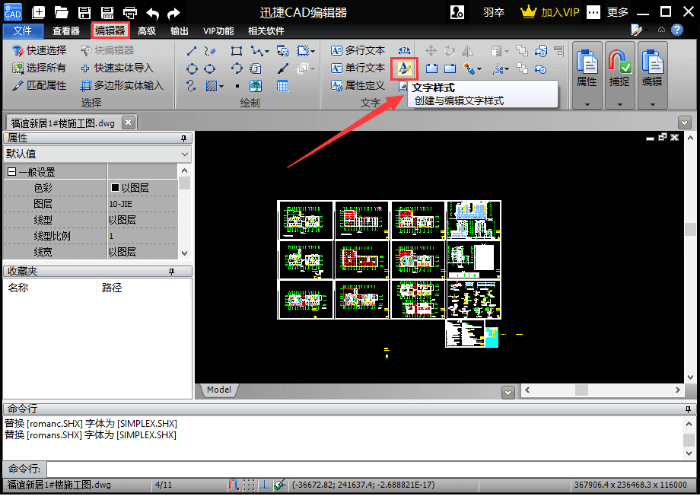Viewport: 700px width, 495px height.
Task: Open the hatch tool dropdown arrow
Action: tap(221, 87)
